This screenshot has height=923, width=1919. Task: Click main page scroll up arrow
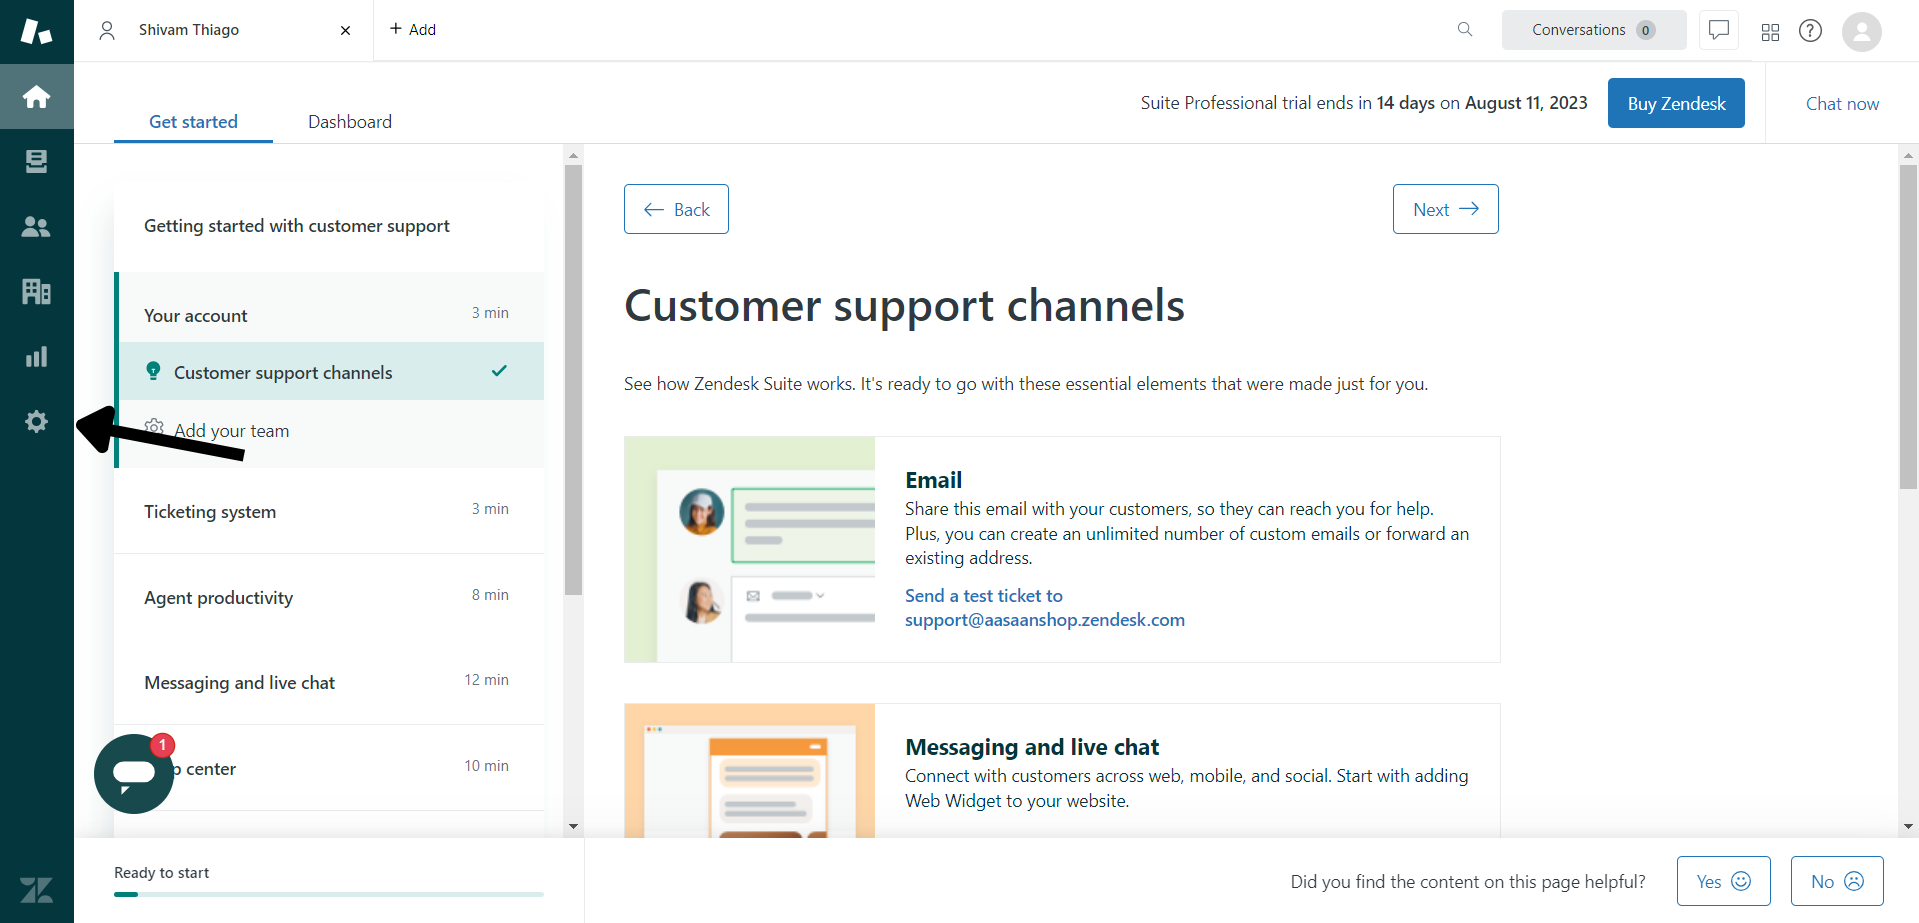coord(1908,155)
